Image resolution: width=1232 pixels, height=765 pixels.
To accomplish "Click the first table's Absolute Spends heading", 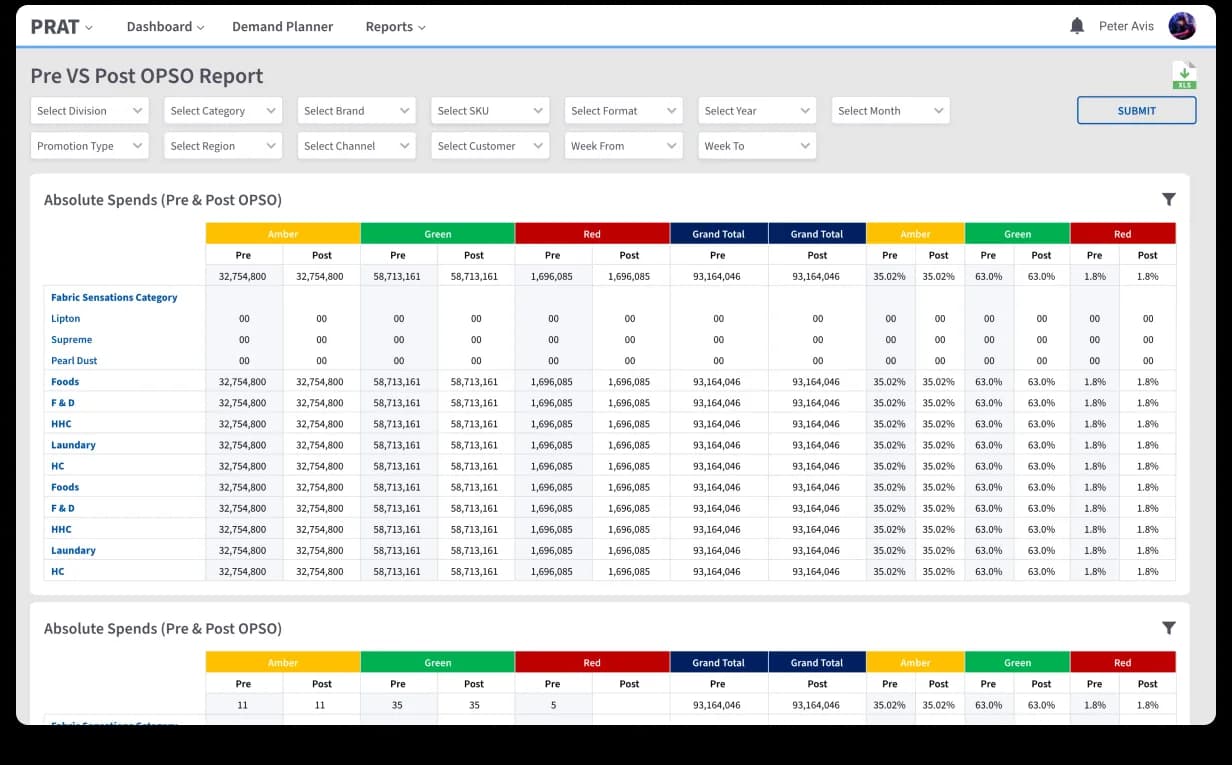I will 163,200.
